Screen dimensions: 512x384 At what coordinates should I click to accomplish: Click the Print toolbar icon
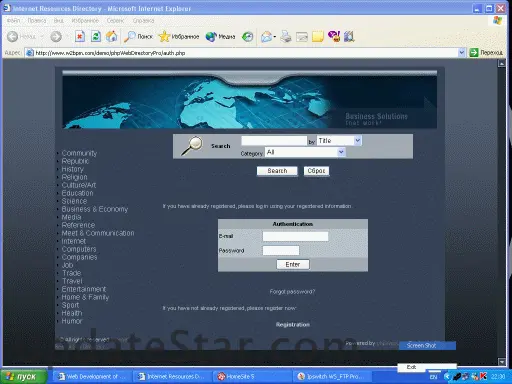(x=286, y=37)
